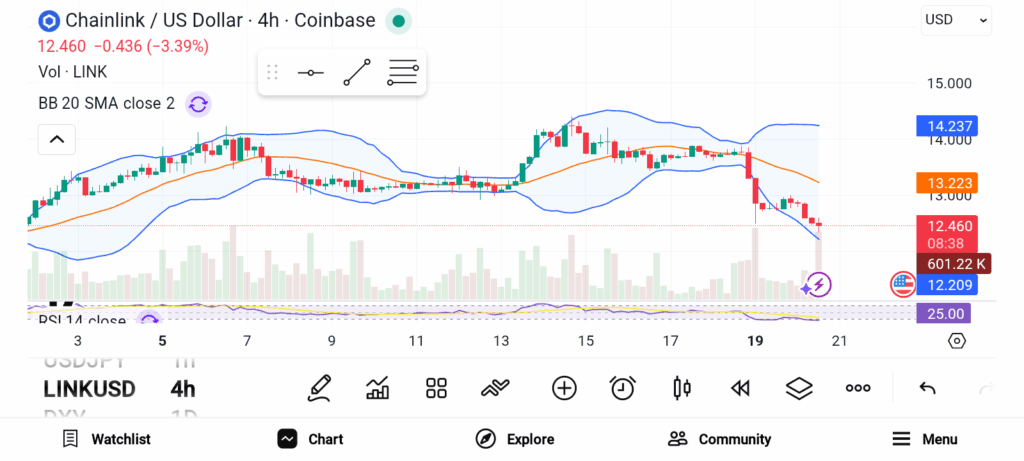Undo the last action
The image size is (1024, 461).
click(927, 388)
